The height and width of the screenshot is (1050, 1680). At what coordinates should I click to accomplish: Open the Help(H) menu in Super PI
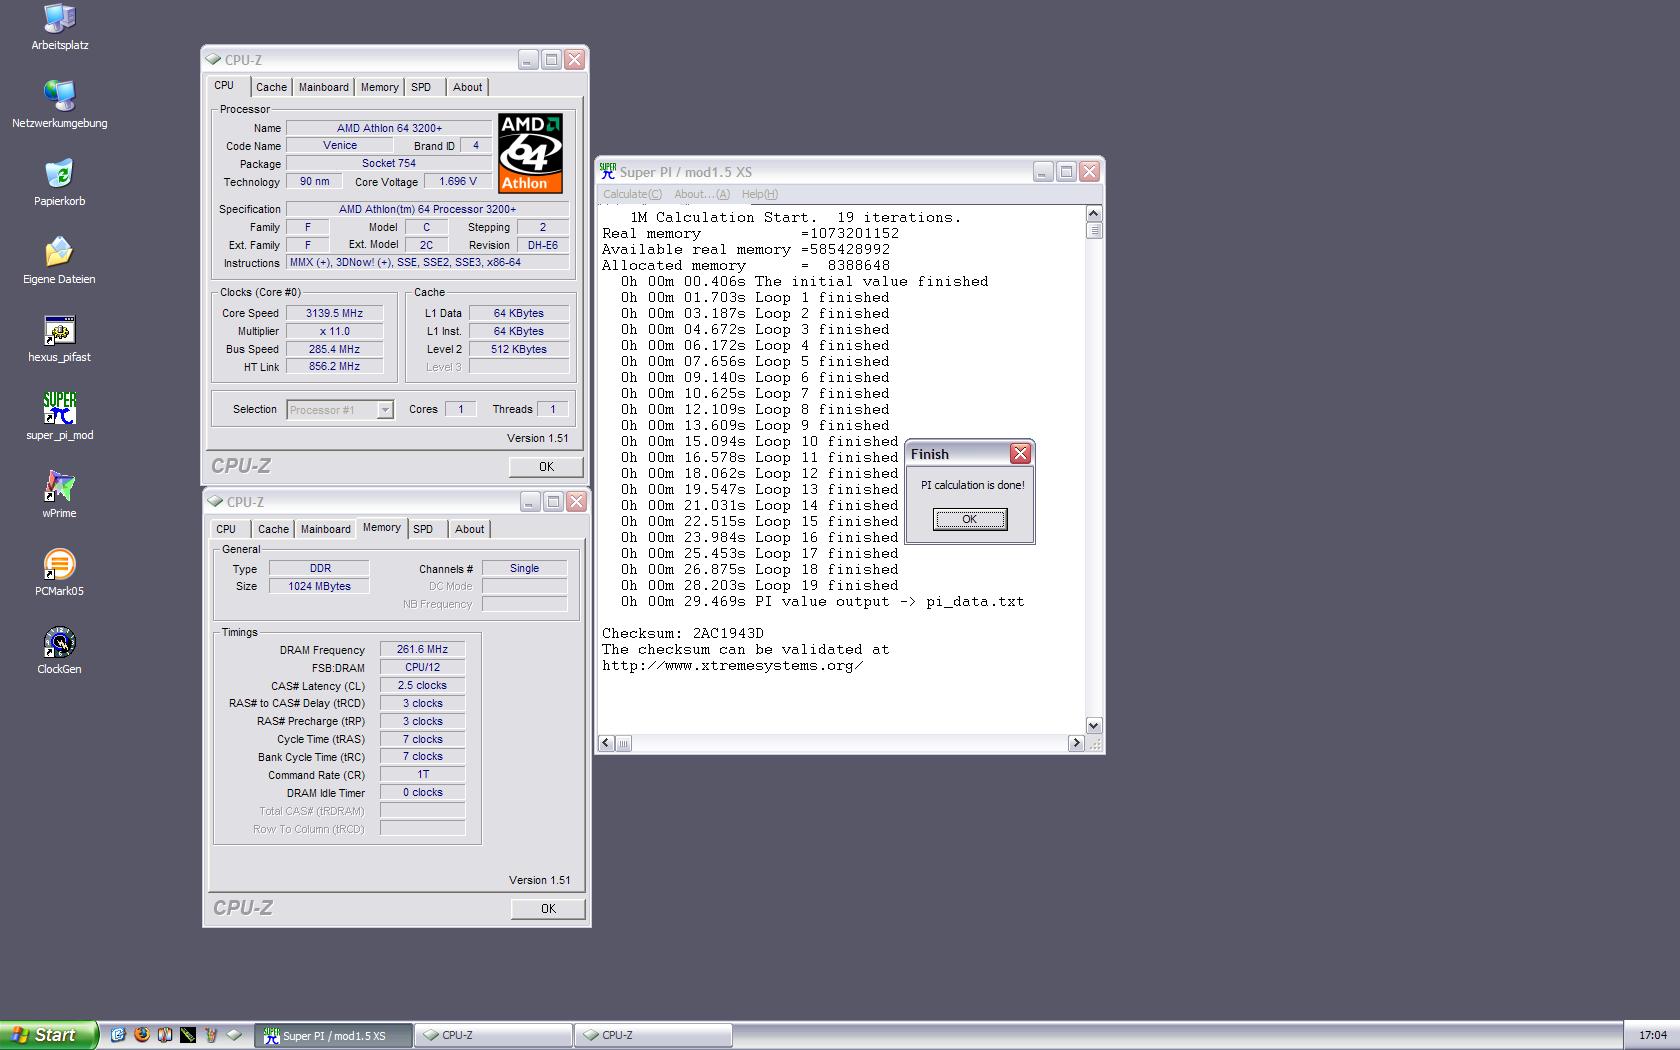click(x=760, y=194)
